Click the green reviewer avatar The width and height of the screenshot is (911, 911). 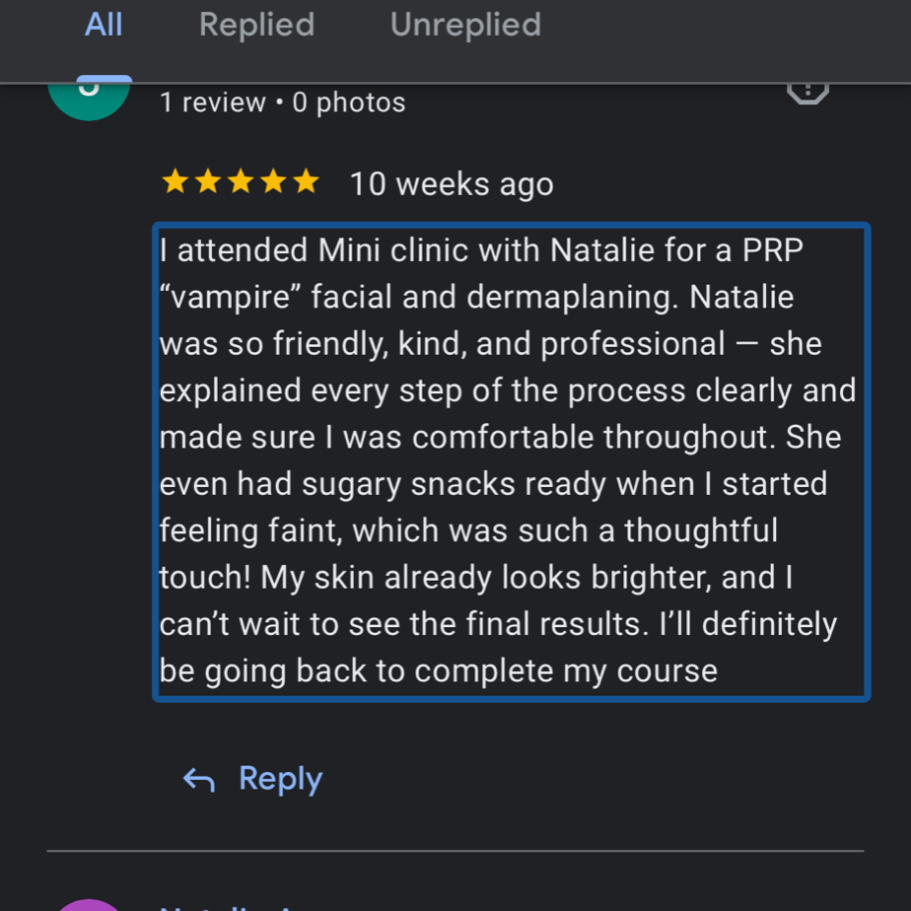(90, 97)
